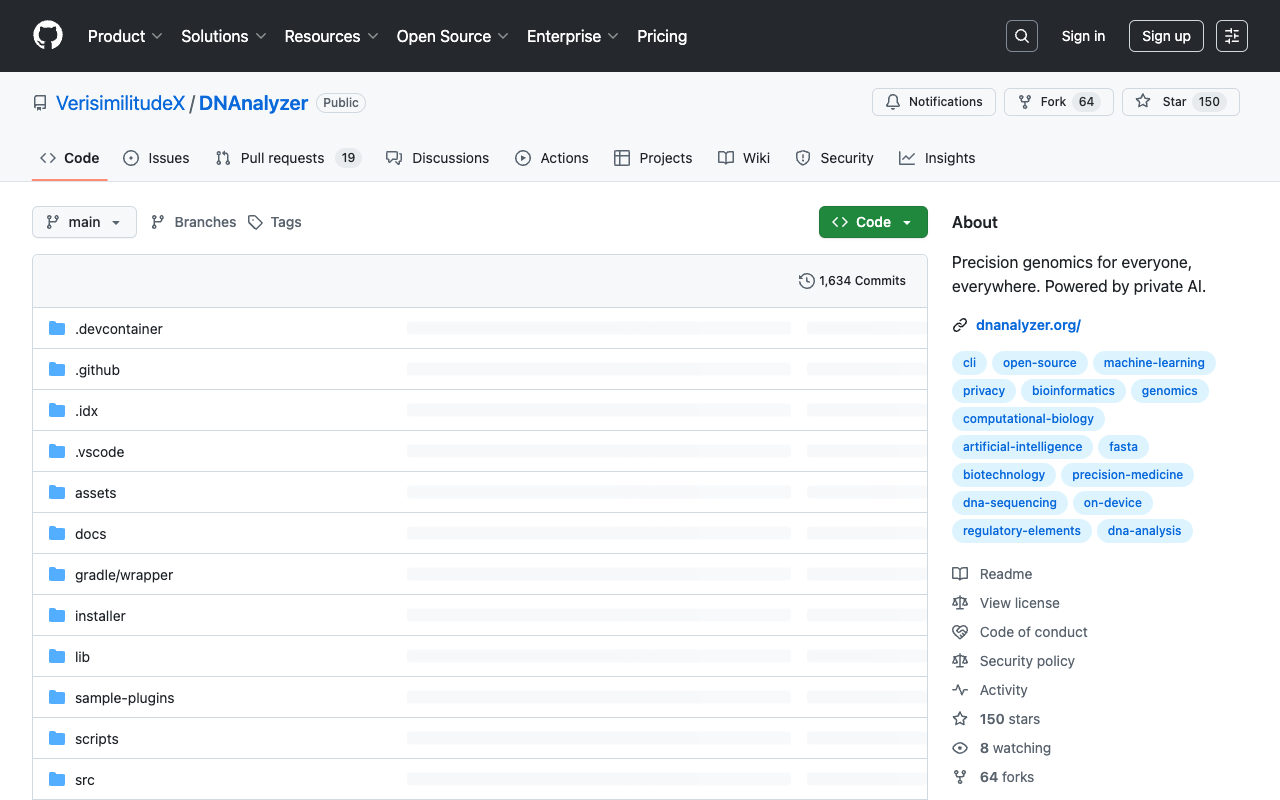This screenshot has width=1280, height=800.
Task: Click the .vscode folder icon
Action: (x=57, y=452)
